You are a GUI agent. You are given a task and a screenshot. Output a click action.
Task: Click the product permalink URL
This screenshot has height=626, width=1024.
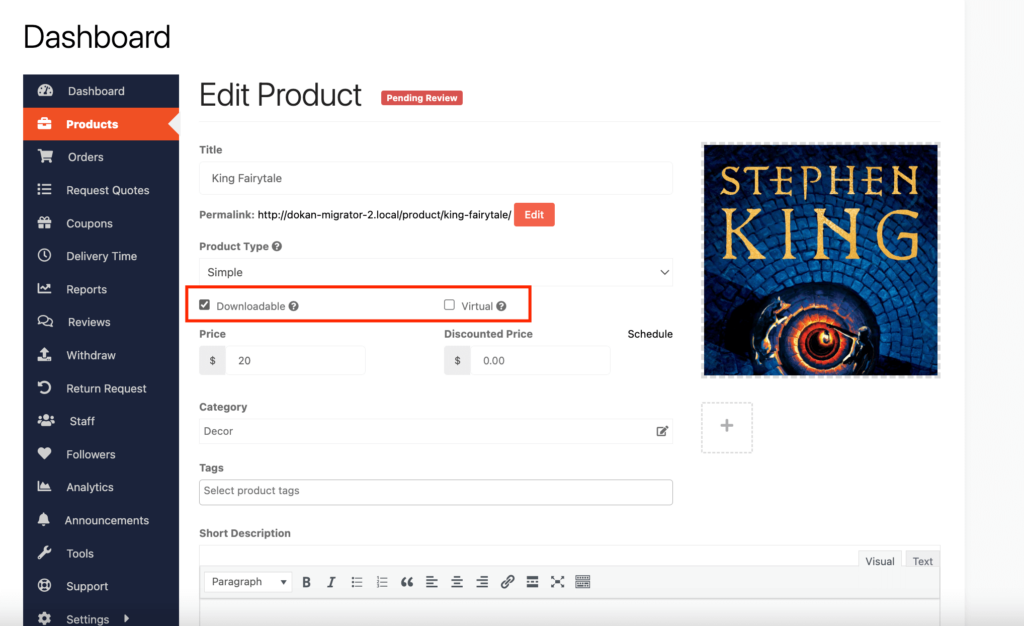385,215
